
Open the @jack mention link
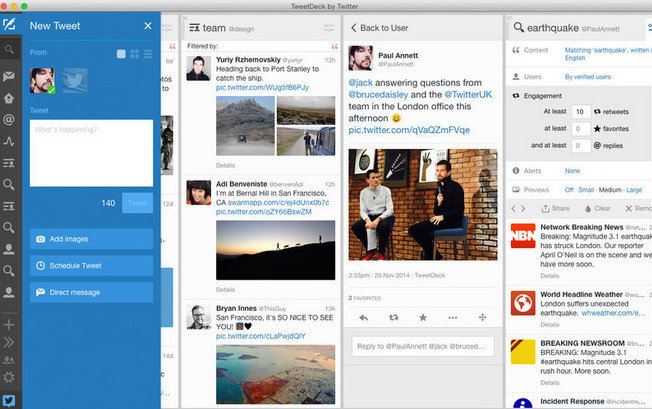pos(361,83)
